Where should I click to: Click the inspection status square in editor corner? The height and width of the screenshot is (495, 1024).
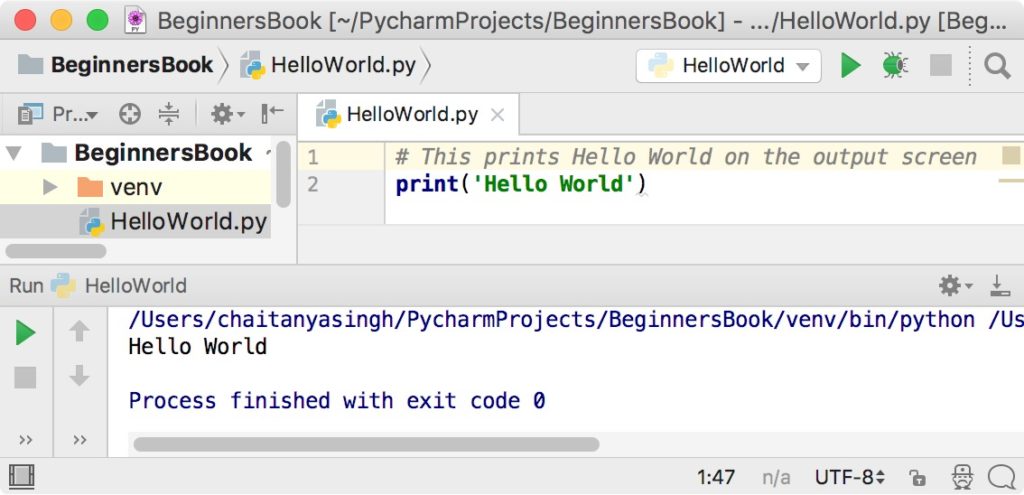(x=1011, y=155)
